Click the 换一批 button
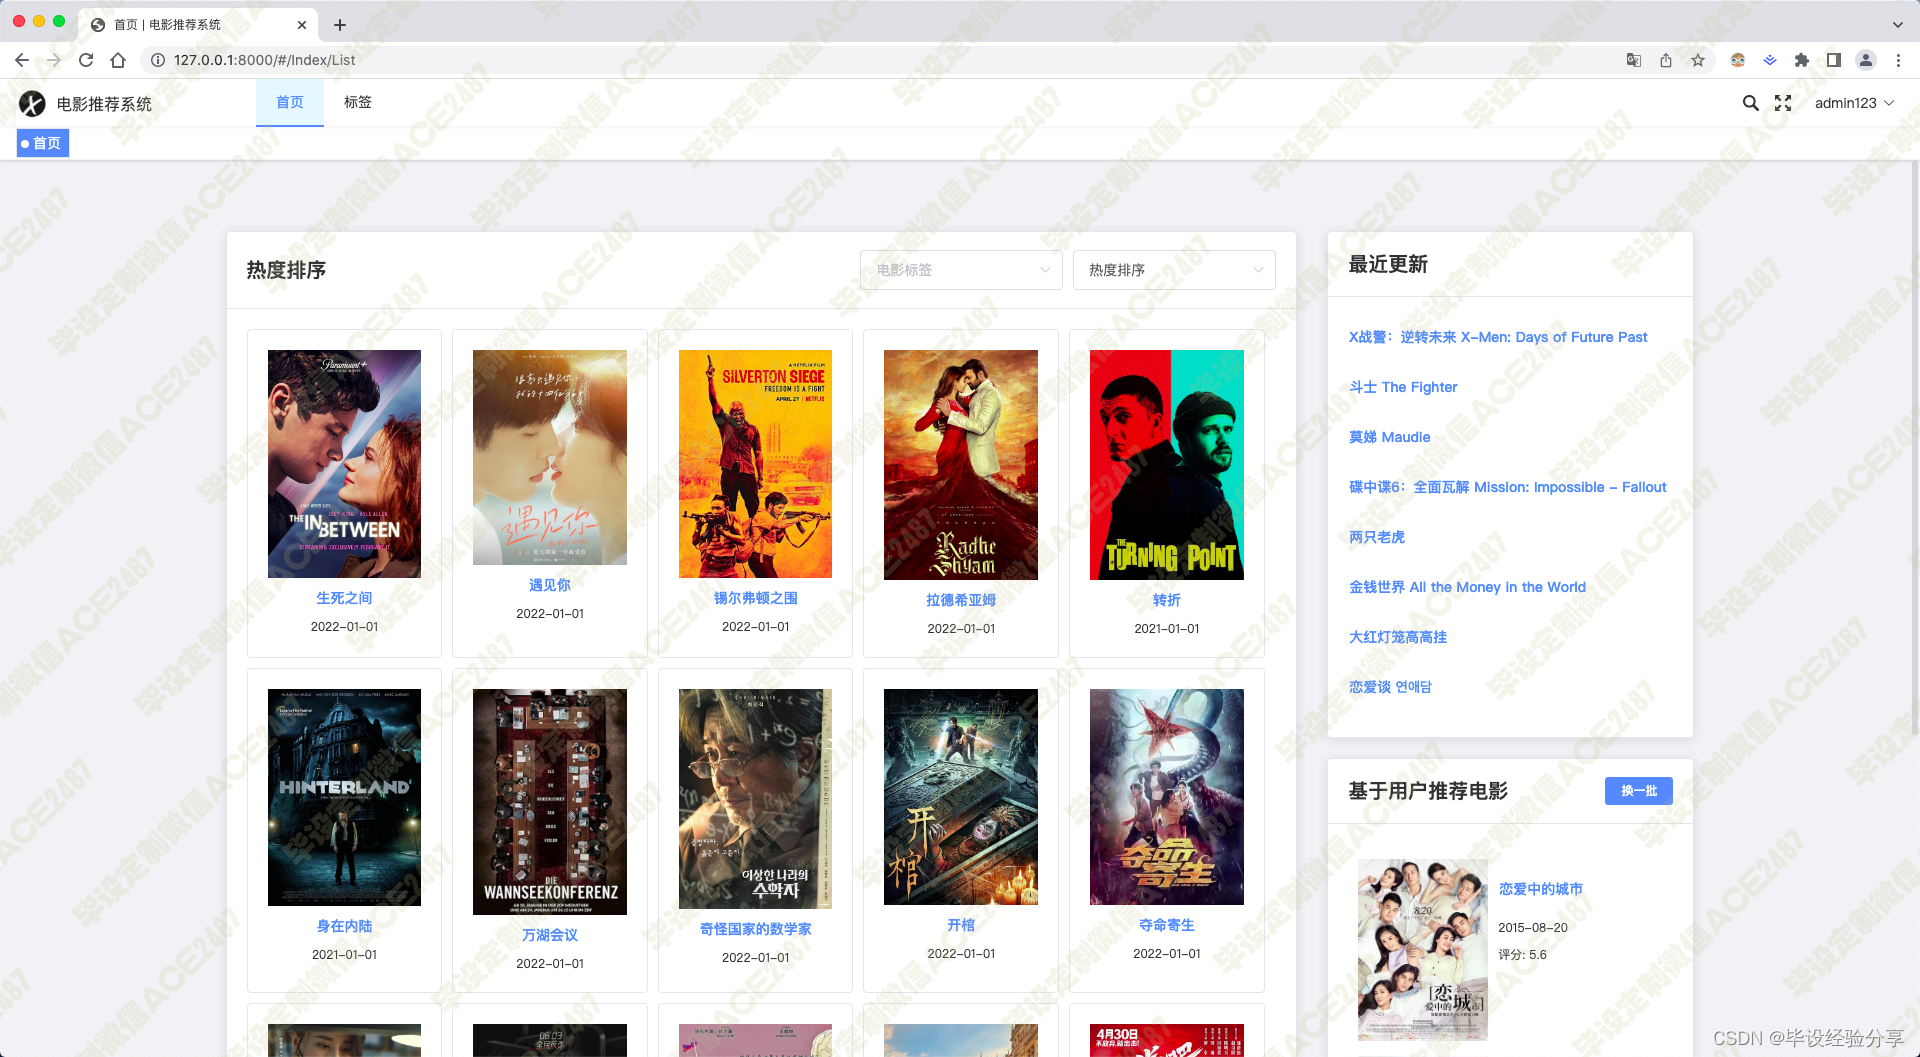The height and width of the screenshot is (1057, 1920). click(x=1638, y=791)
